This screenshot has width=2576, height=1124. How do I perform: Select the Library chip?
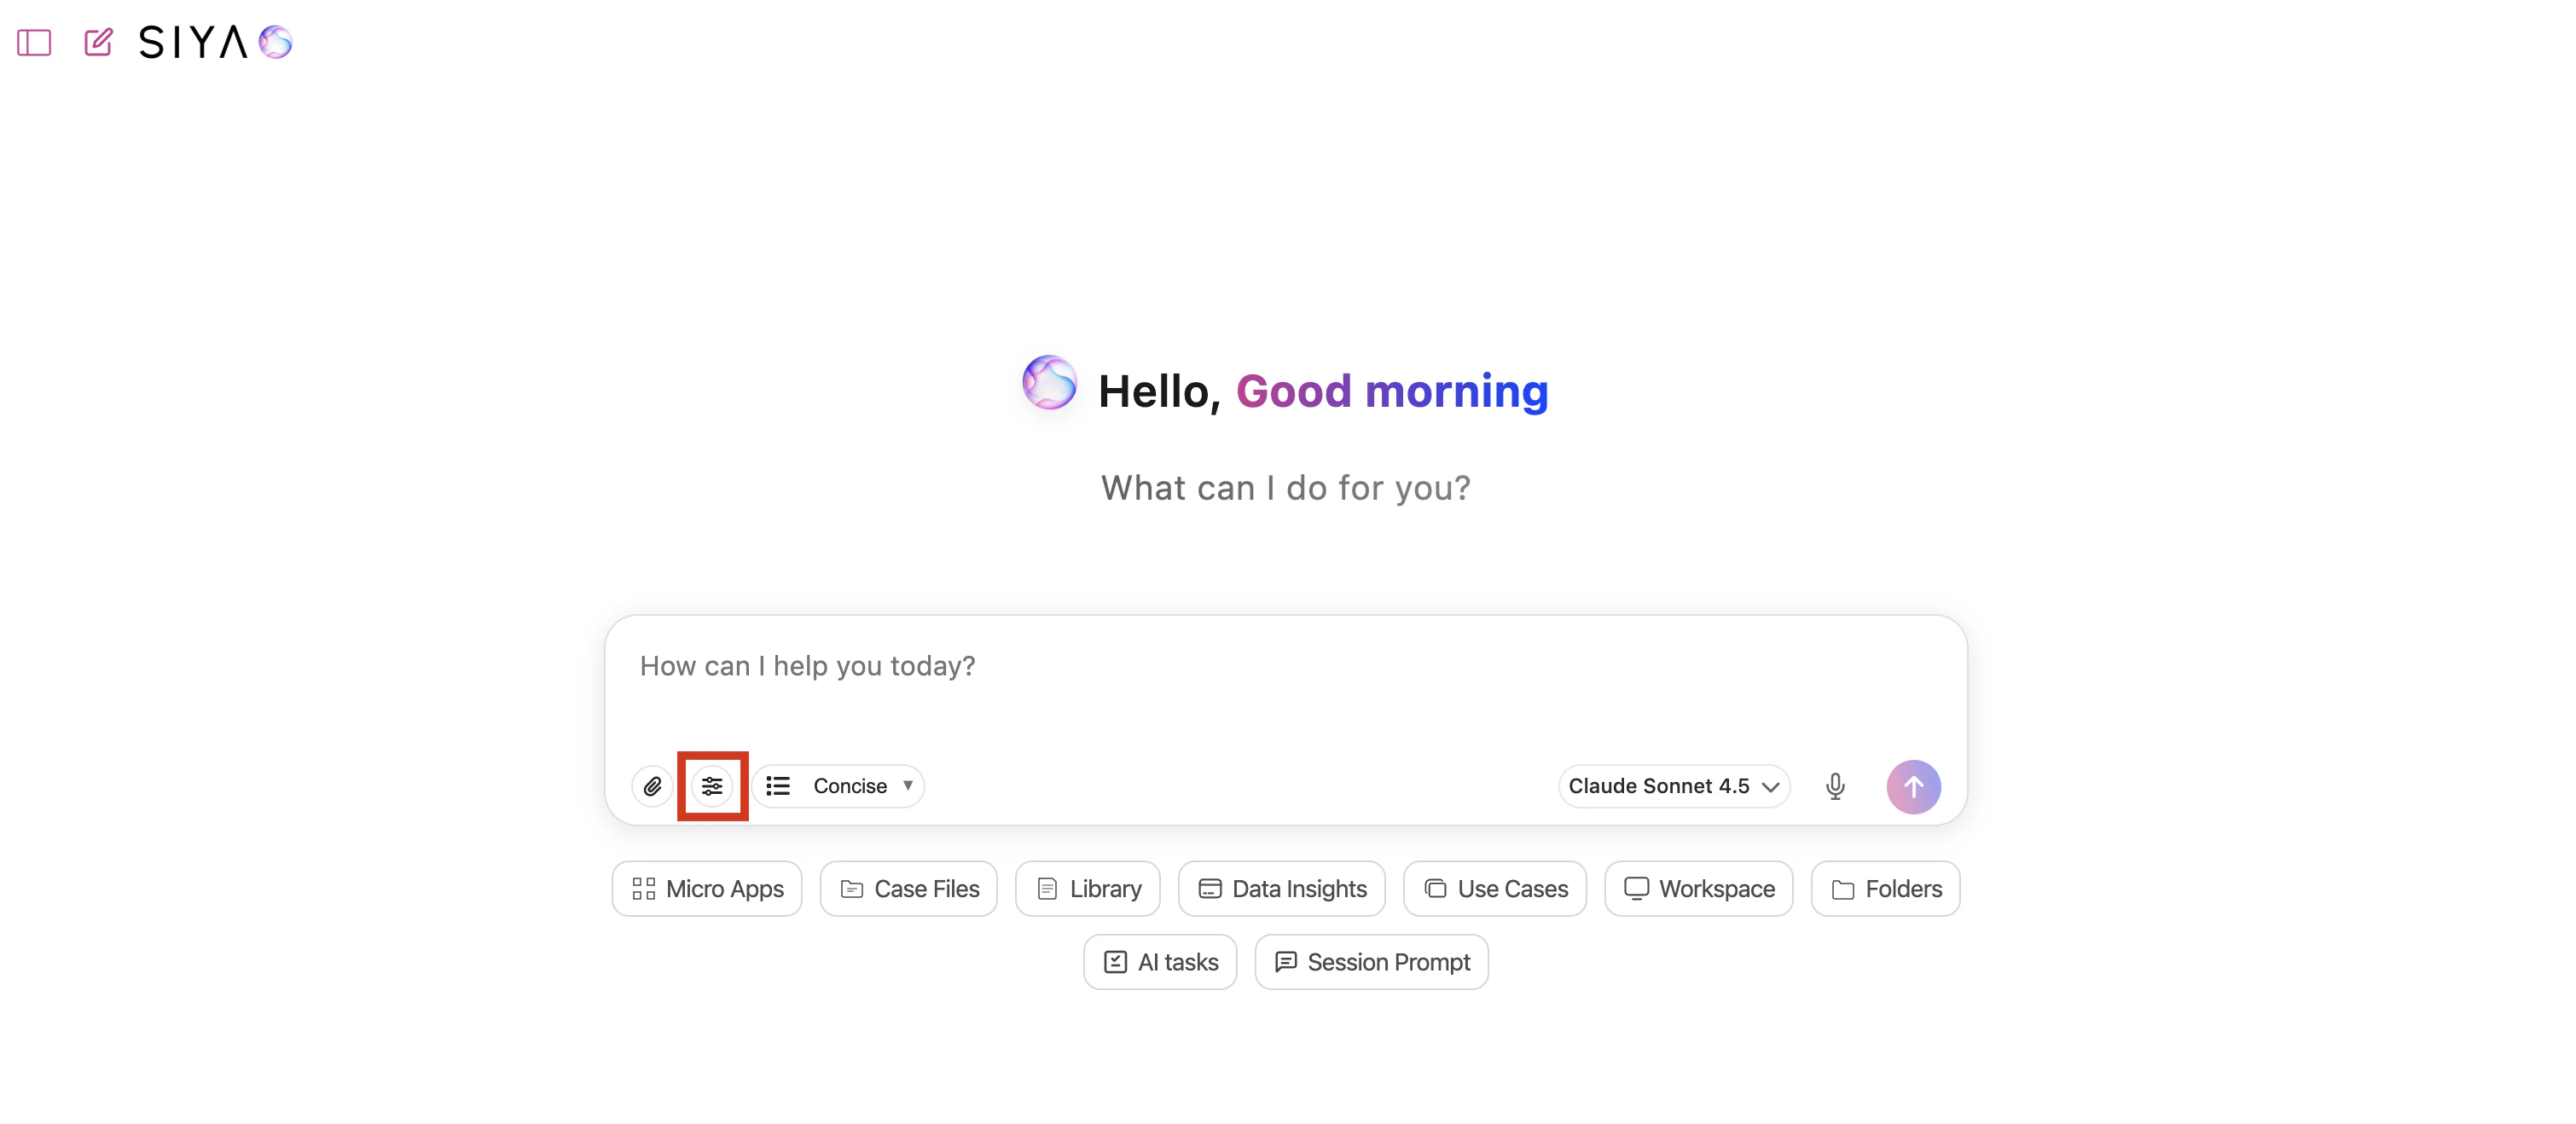click(1087, 888)
